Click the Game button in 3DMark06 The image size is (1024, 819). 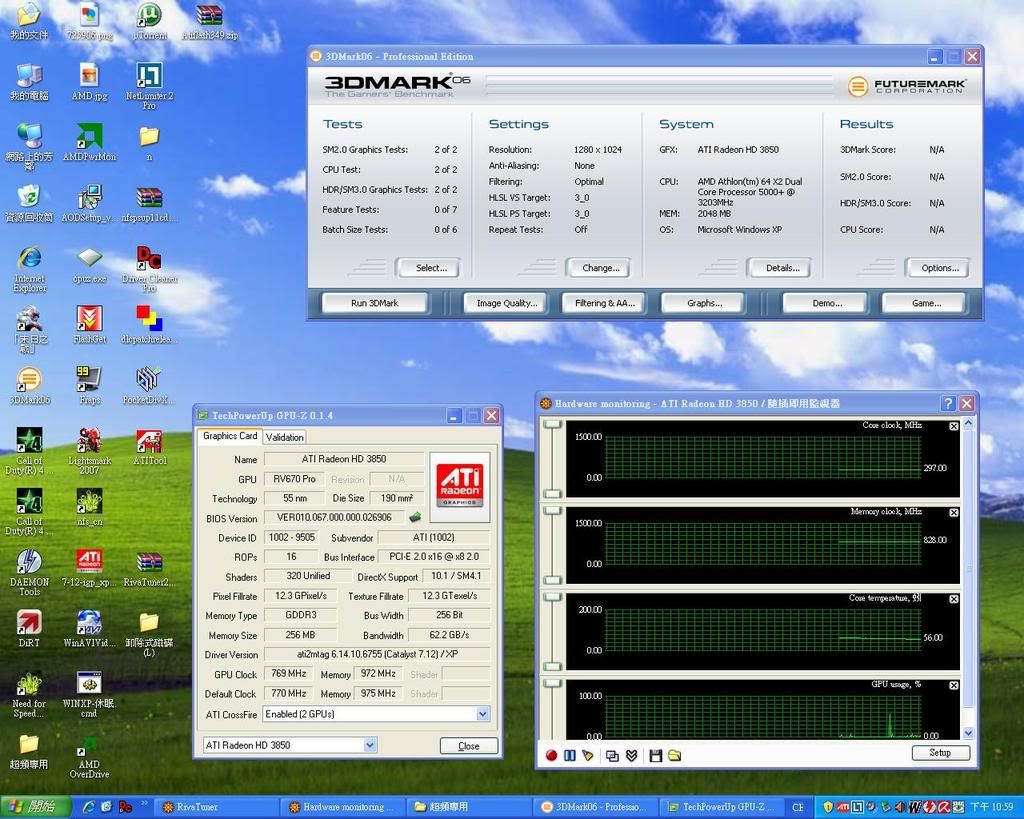pyautogui.click(x=926, y=303)
